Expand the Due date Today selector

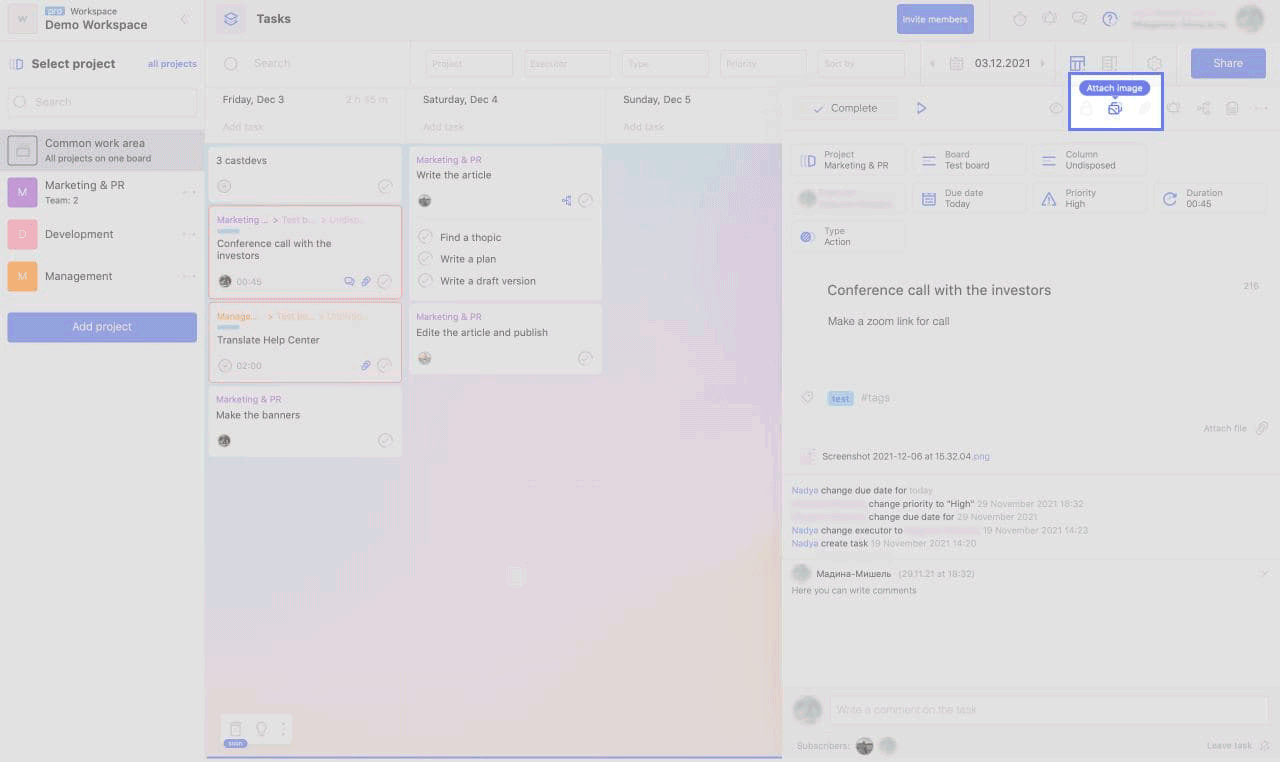pyautogui.click(x=968, y=198)
